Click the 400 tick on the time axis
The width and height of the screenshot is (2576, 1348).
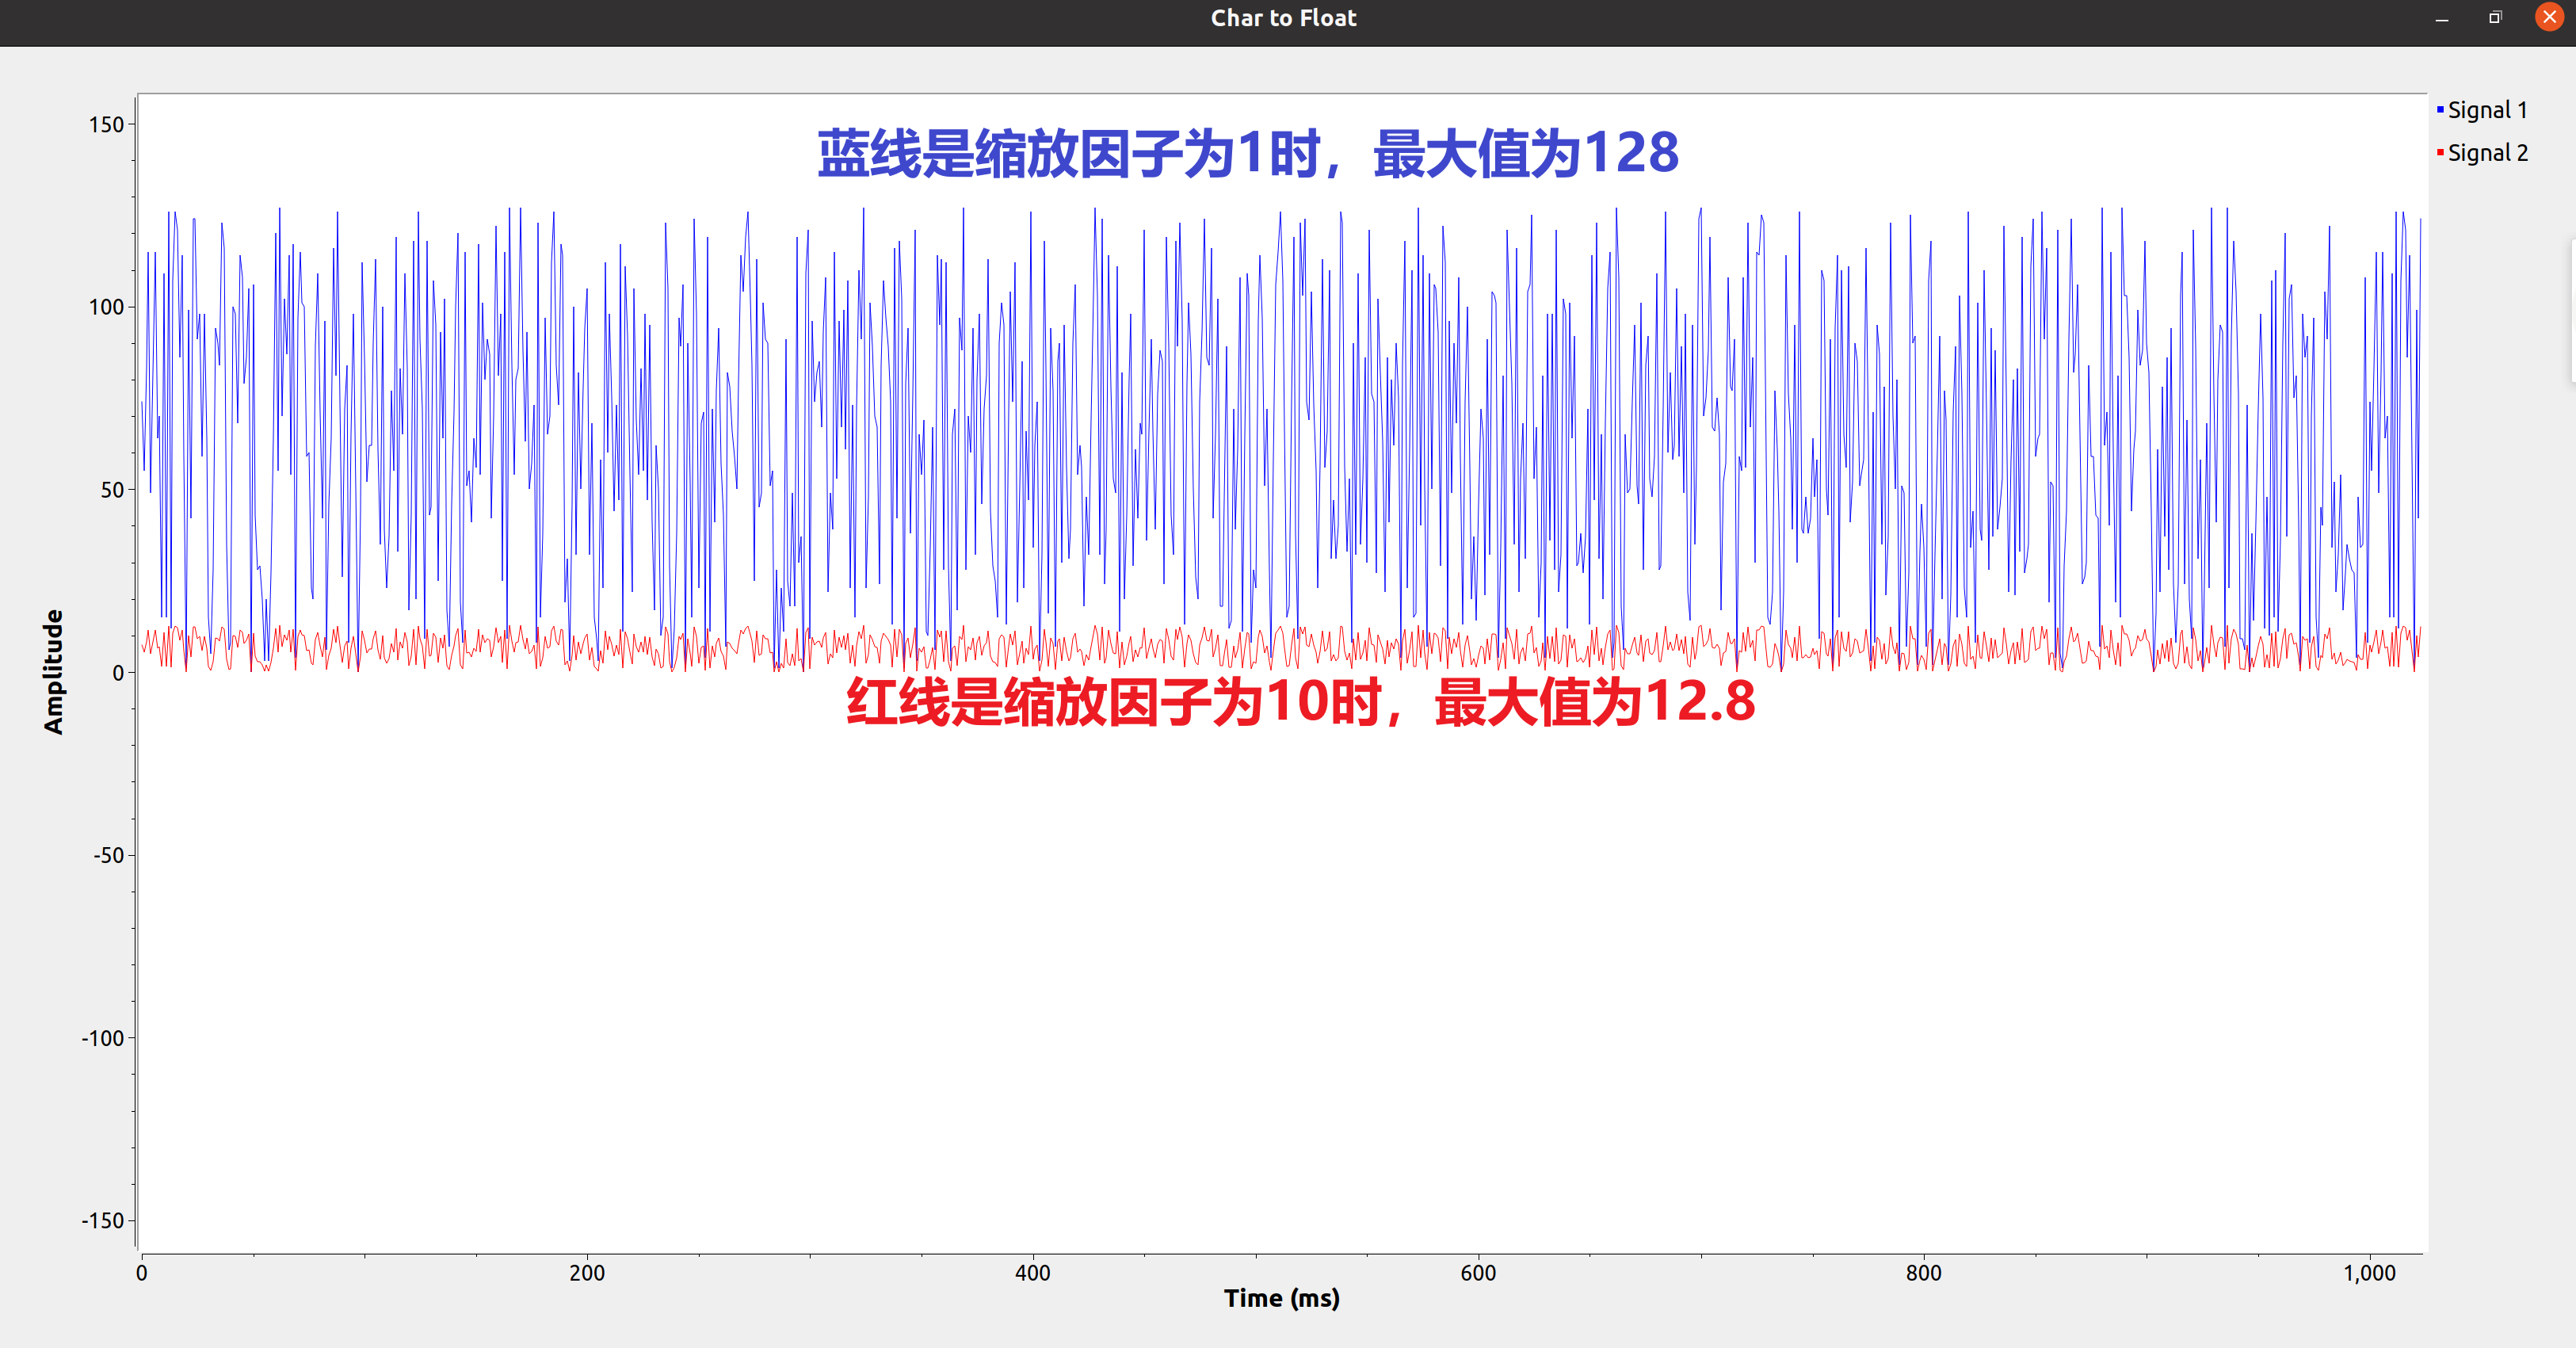(1034, 1271)
